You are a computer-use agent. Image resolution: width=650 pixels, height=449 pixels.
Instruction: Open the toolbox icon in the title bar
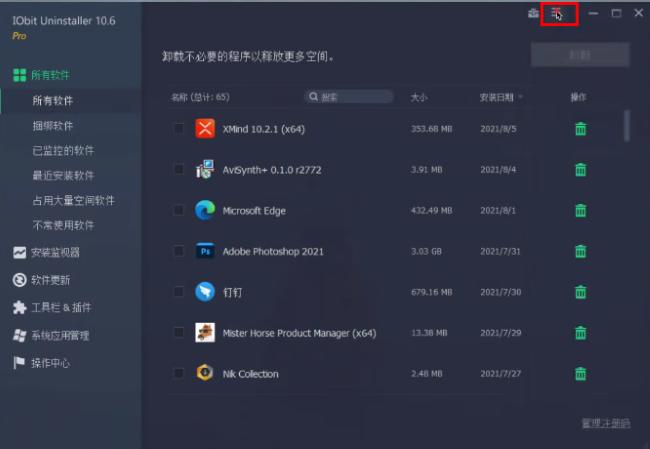[x=533, y=13]
